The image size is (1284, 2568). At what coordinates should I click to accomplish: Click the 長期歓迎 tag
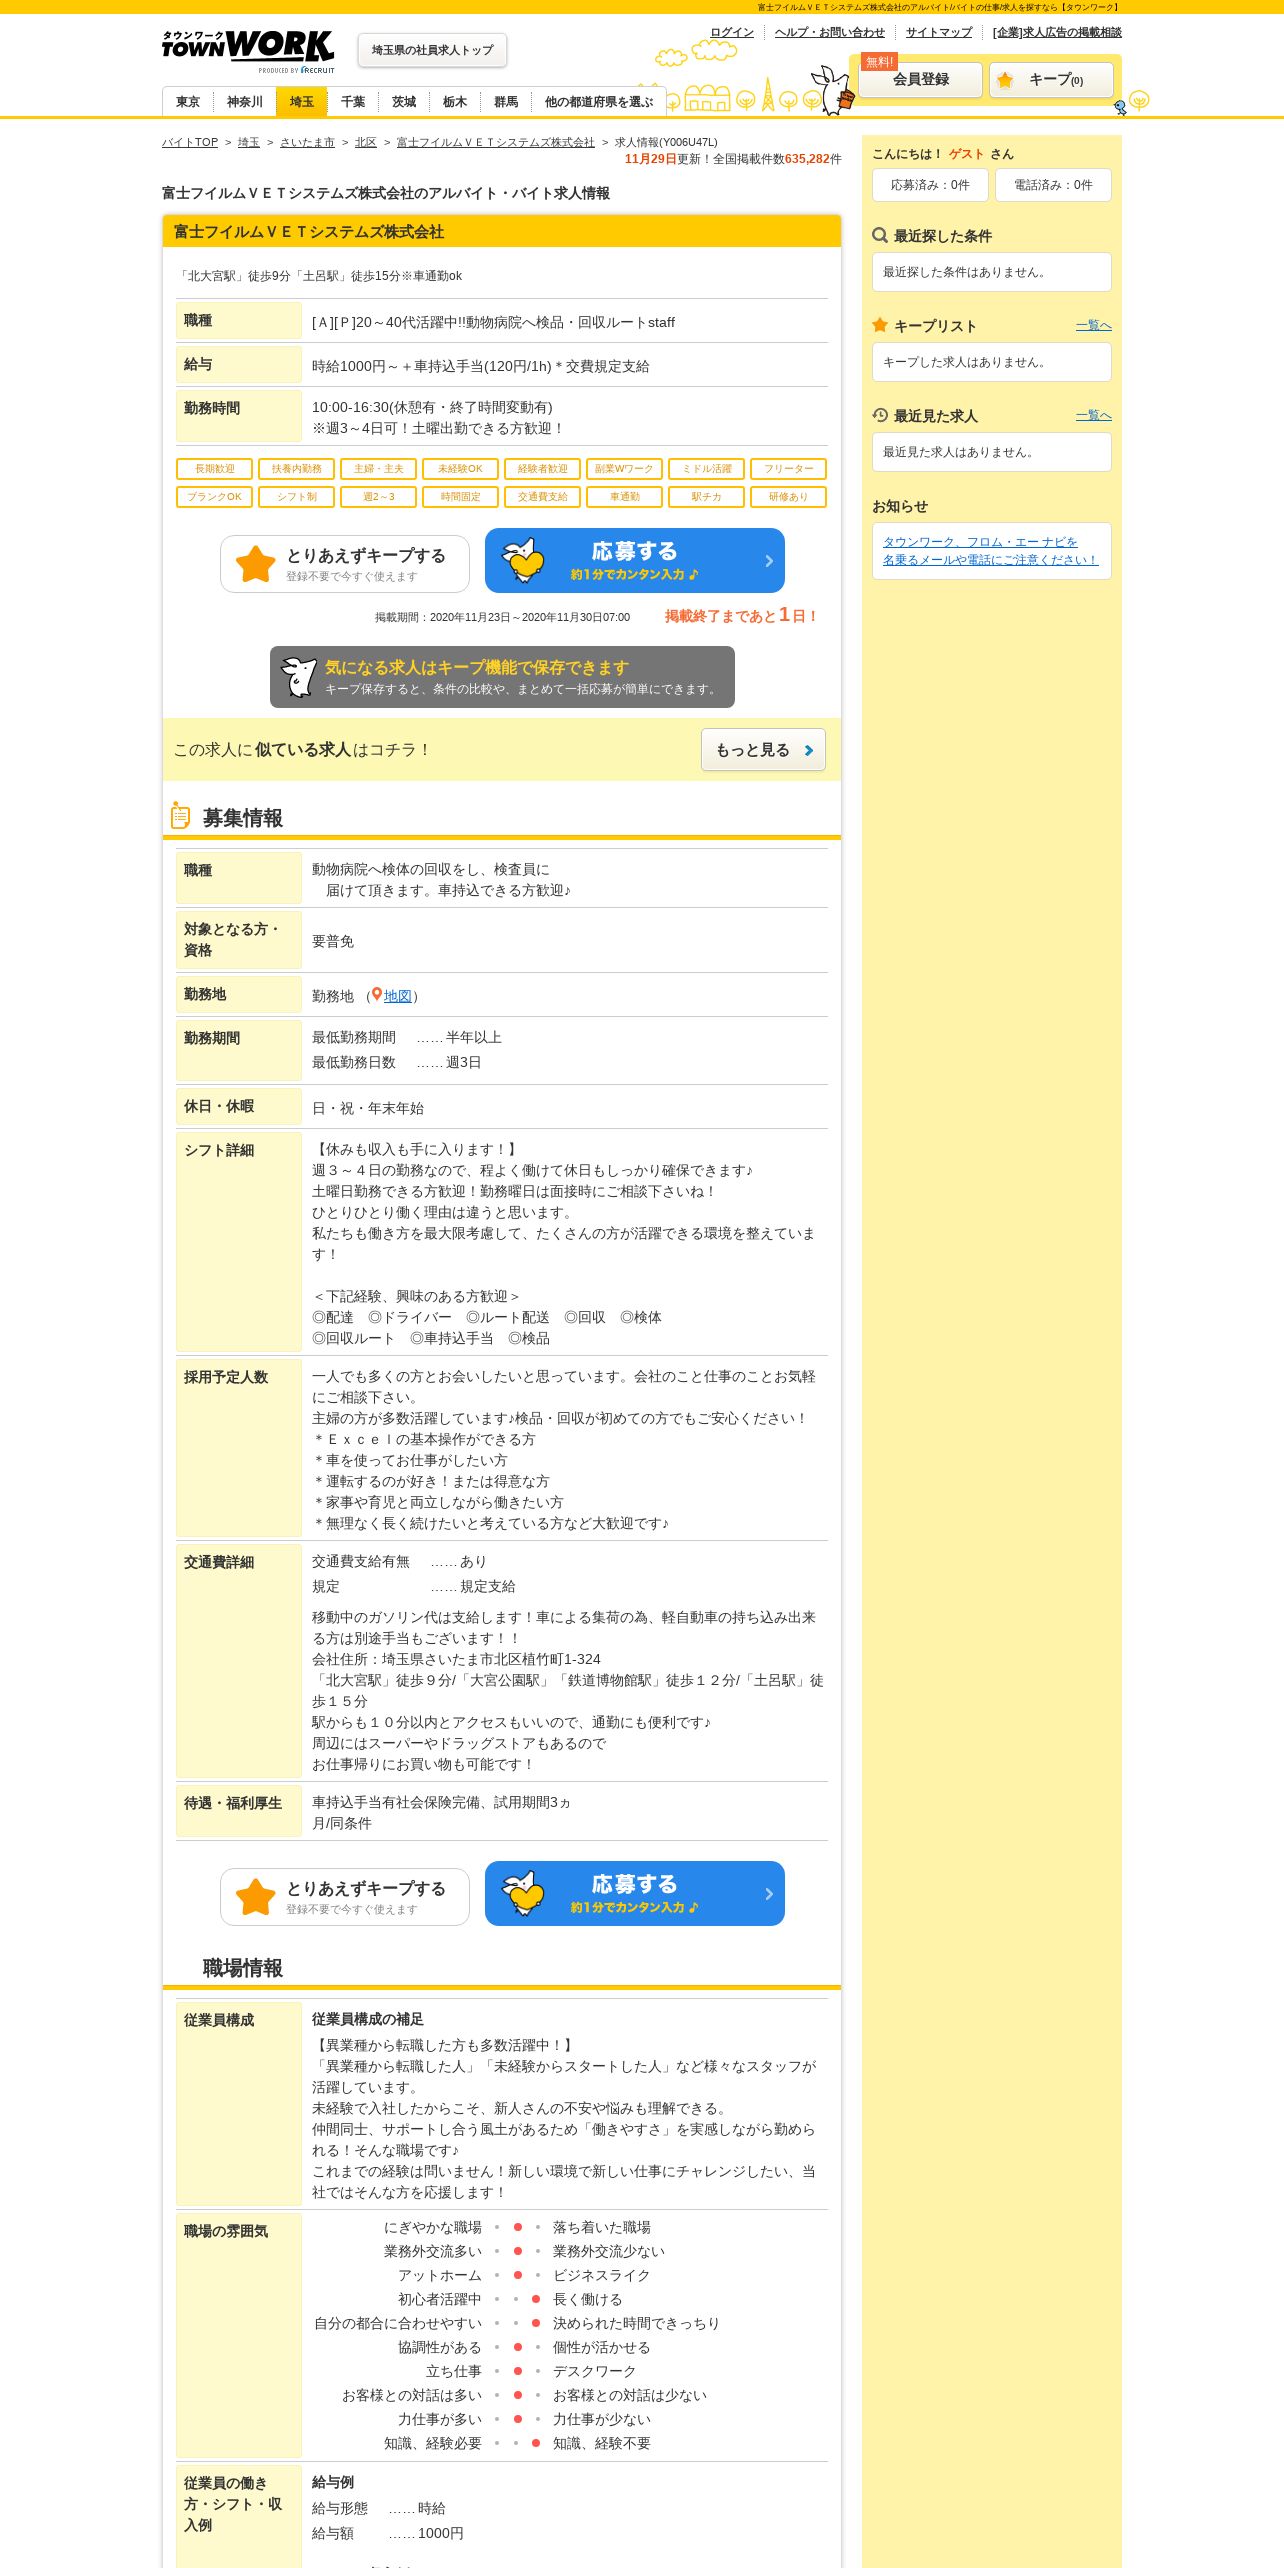tap(215, 469)
